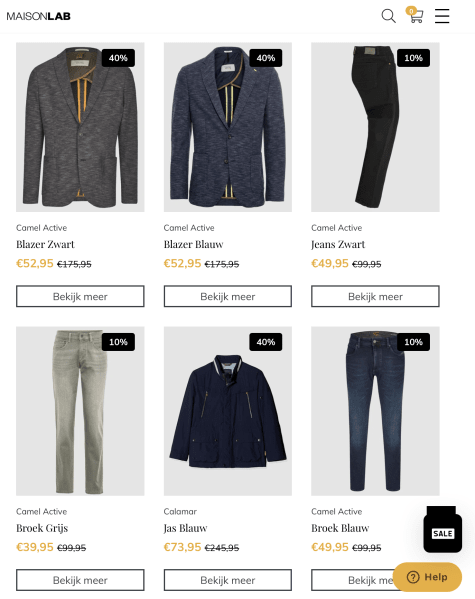Screen dimensions: 475x599
Task: Open the Blazer Blauw product image
Action: pos(228,127)
